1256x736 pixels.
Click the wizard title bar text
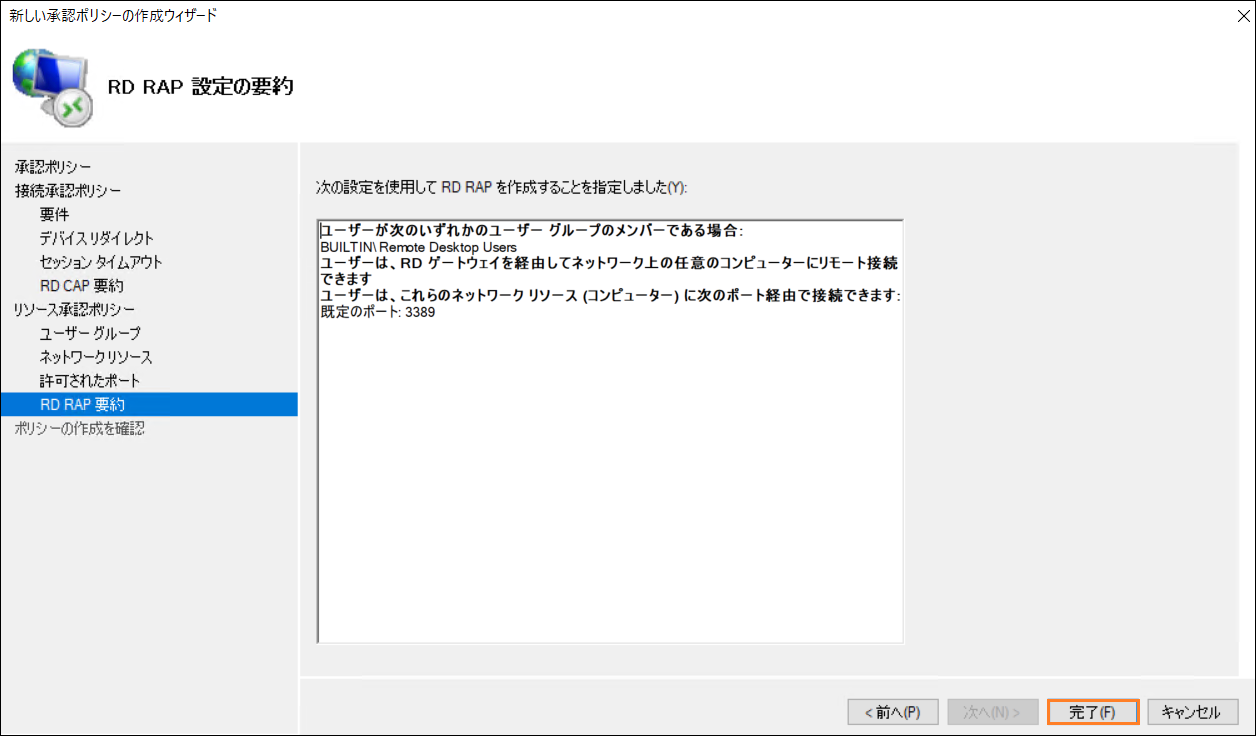pos(113,15)
